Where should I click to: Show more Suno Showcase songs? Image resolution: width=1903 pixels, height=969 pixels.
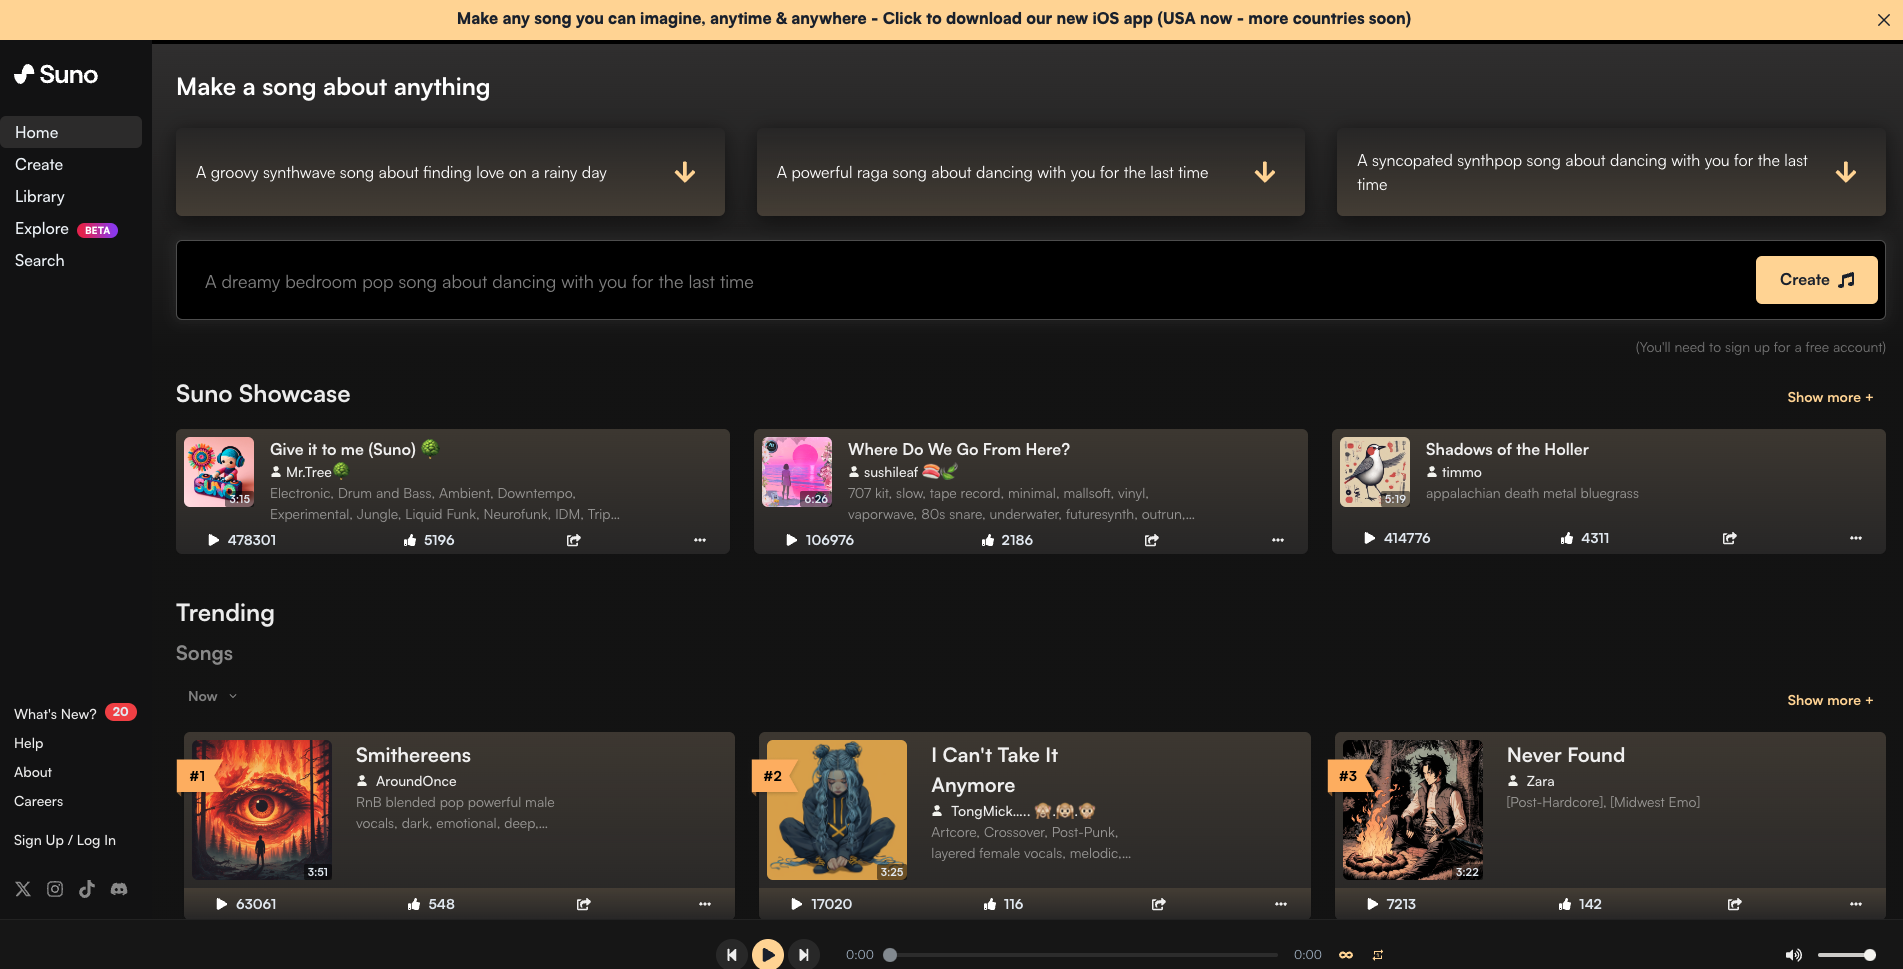[x=1830, y=397]
